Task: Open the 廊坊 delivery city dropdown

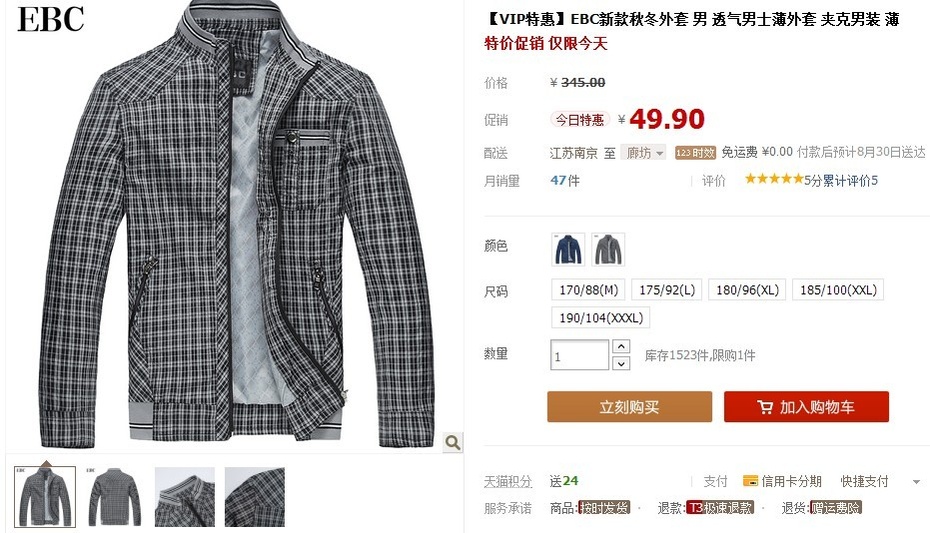Action: click(644, 153)
